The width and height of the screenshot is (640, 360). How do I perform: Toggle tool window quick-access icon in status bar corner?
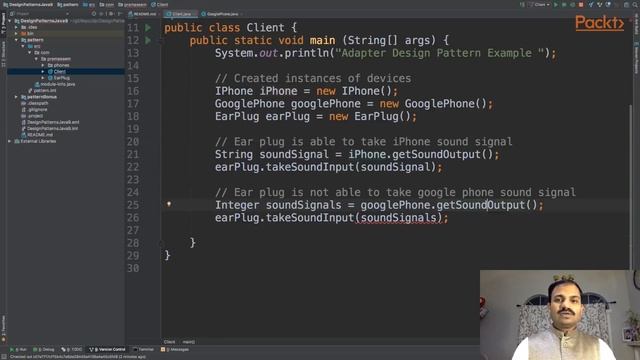(4, 357)
